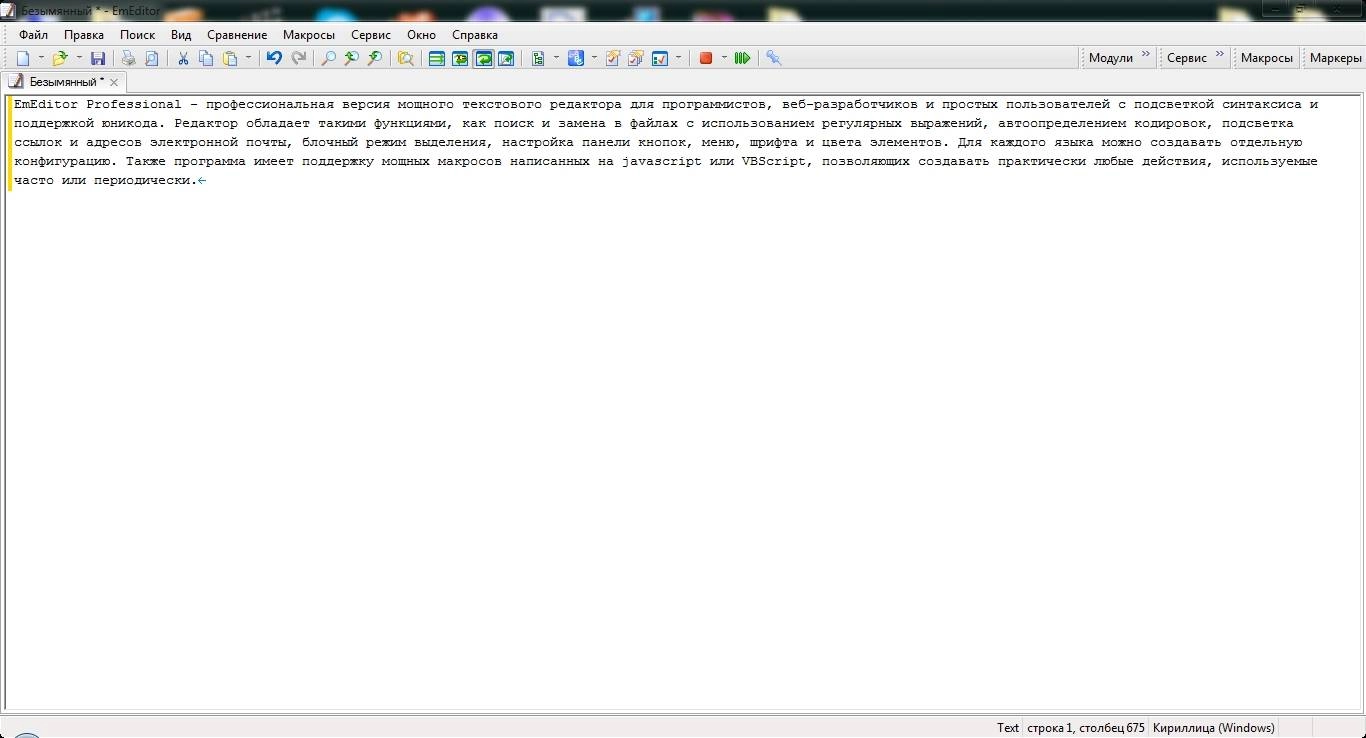Open Print Preview icon
Screen dimensions: 1366x738
click(x=151, y=58)
